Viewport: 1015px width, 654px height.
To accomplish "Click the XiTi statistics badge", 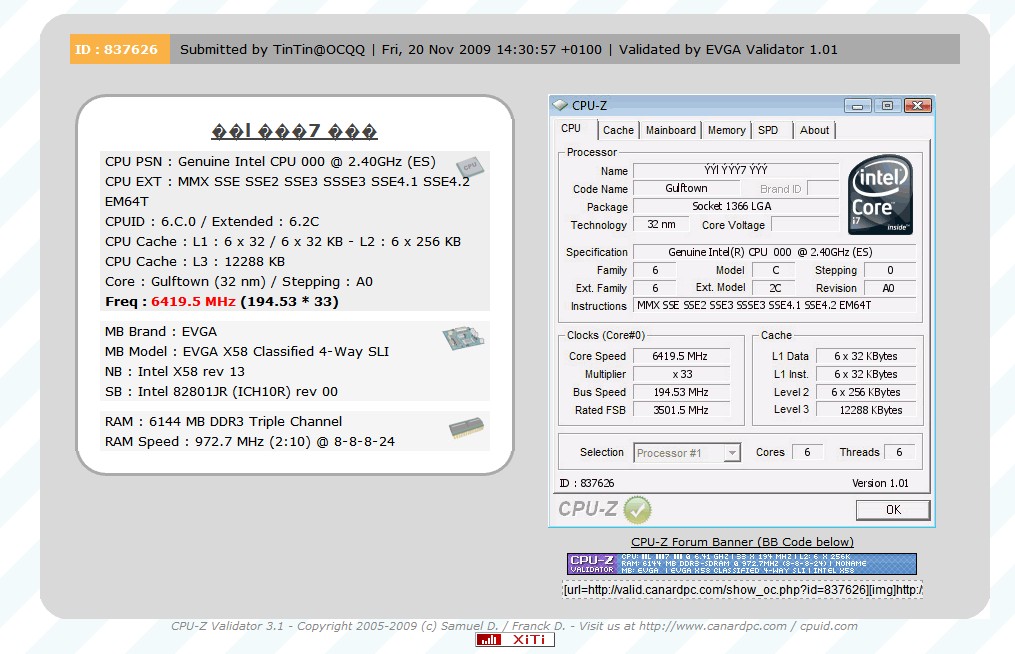I will tap(515, 639).
